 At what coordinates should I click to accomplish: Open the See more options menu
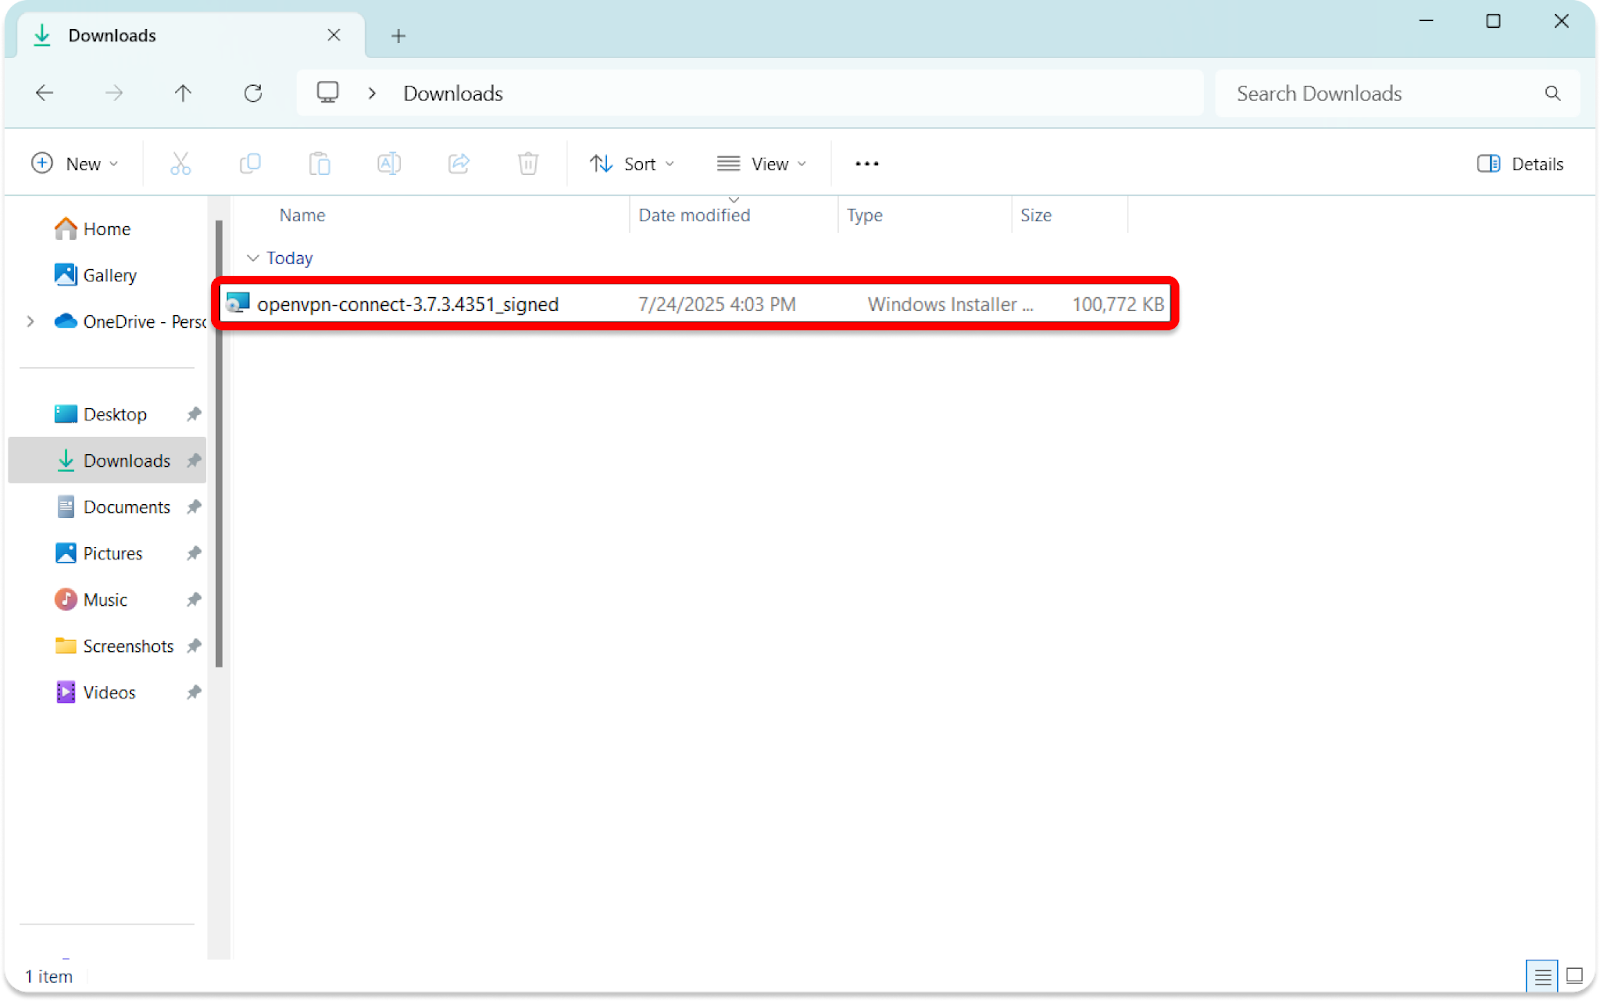[867, 164]
